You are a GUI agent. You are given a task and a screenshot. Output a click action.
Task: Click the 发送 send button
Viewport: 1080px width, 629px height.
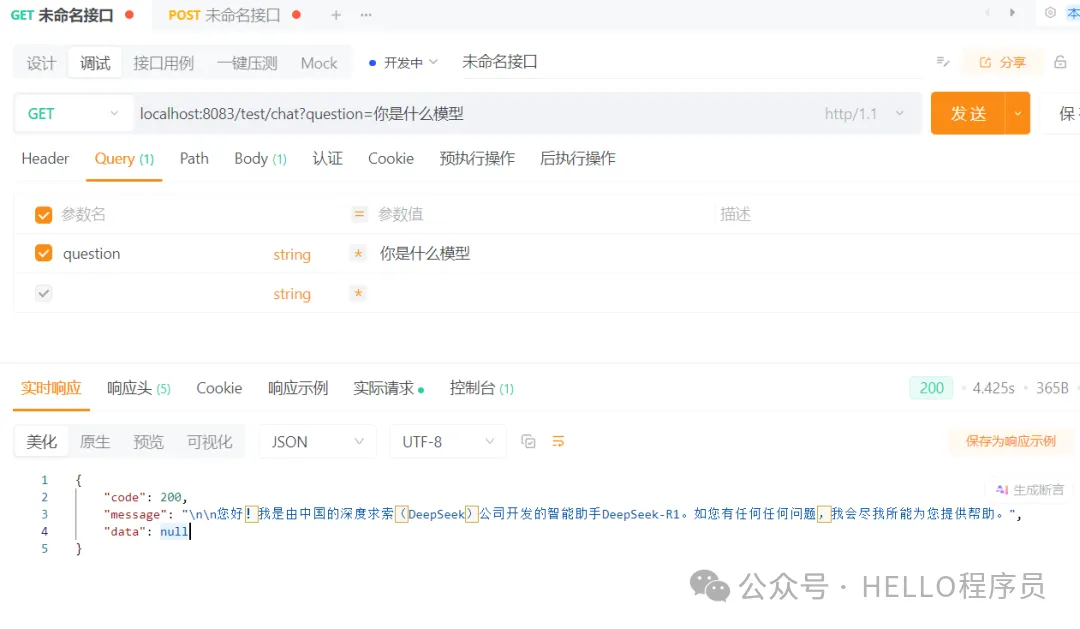(966, 113)
